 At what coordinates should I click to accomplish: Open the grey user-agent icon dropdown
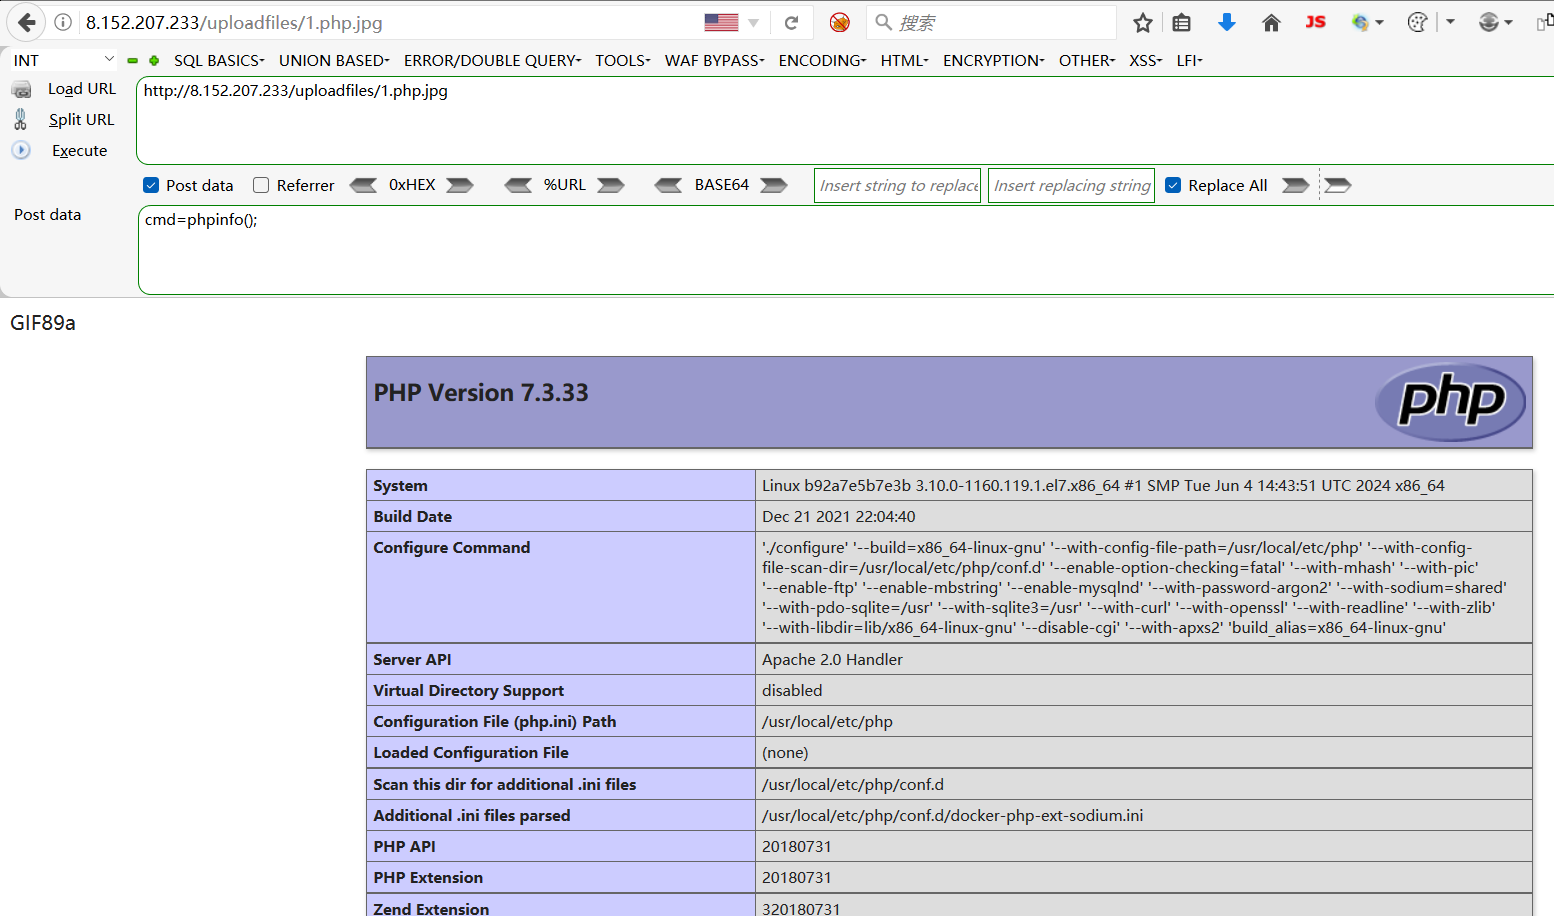tap(1508, 22)
